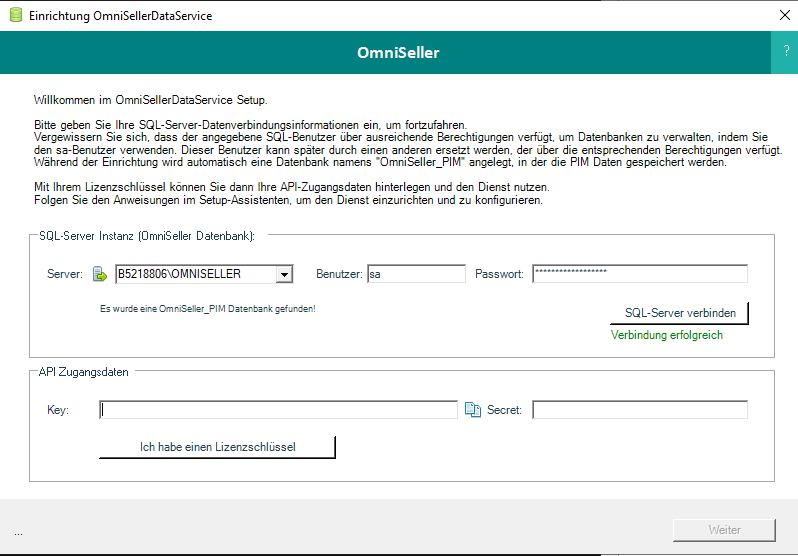Click the SQL-Server verbinden button
The width and height of the screenshot is (798, 556).
(x=679, y=313)
